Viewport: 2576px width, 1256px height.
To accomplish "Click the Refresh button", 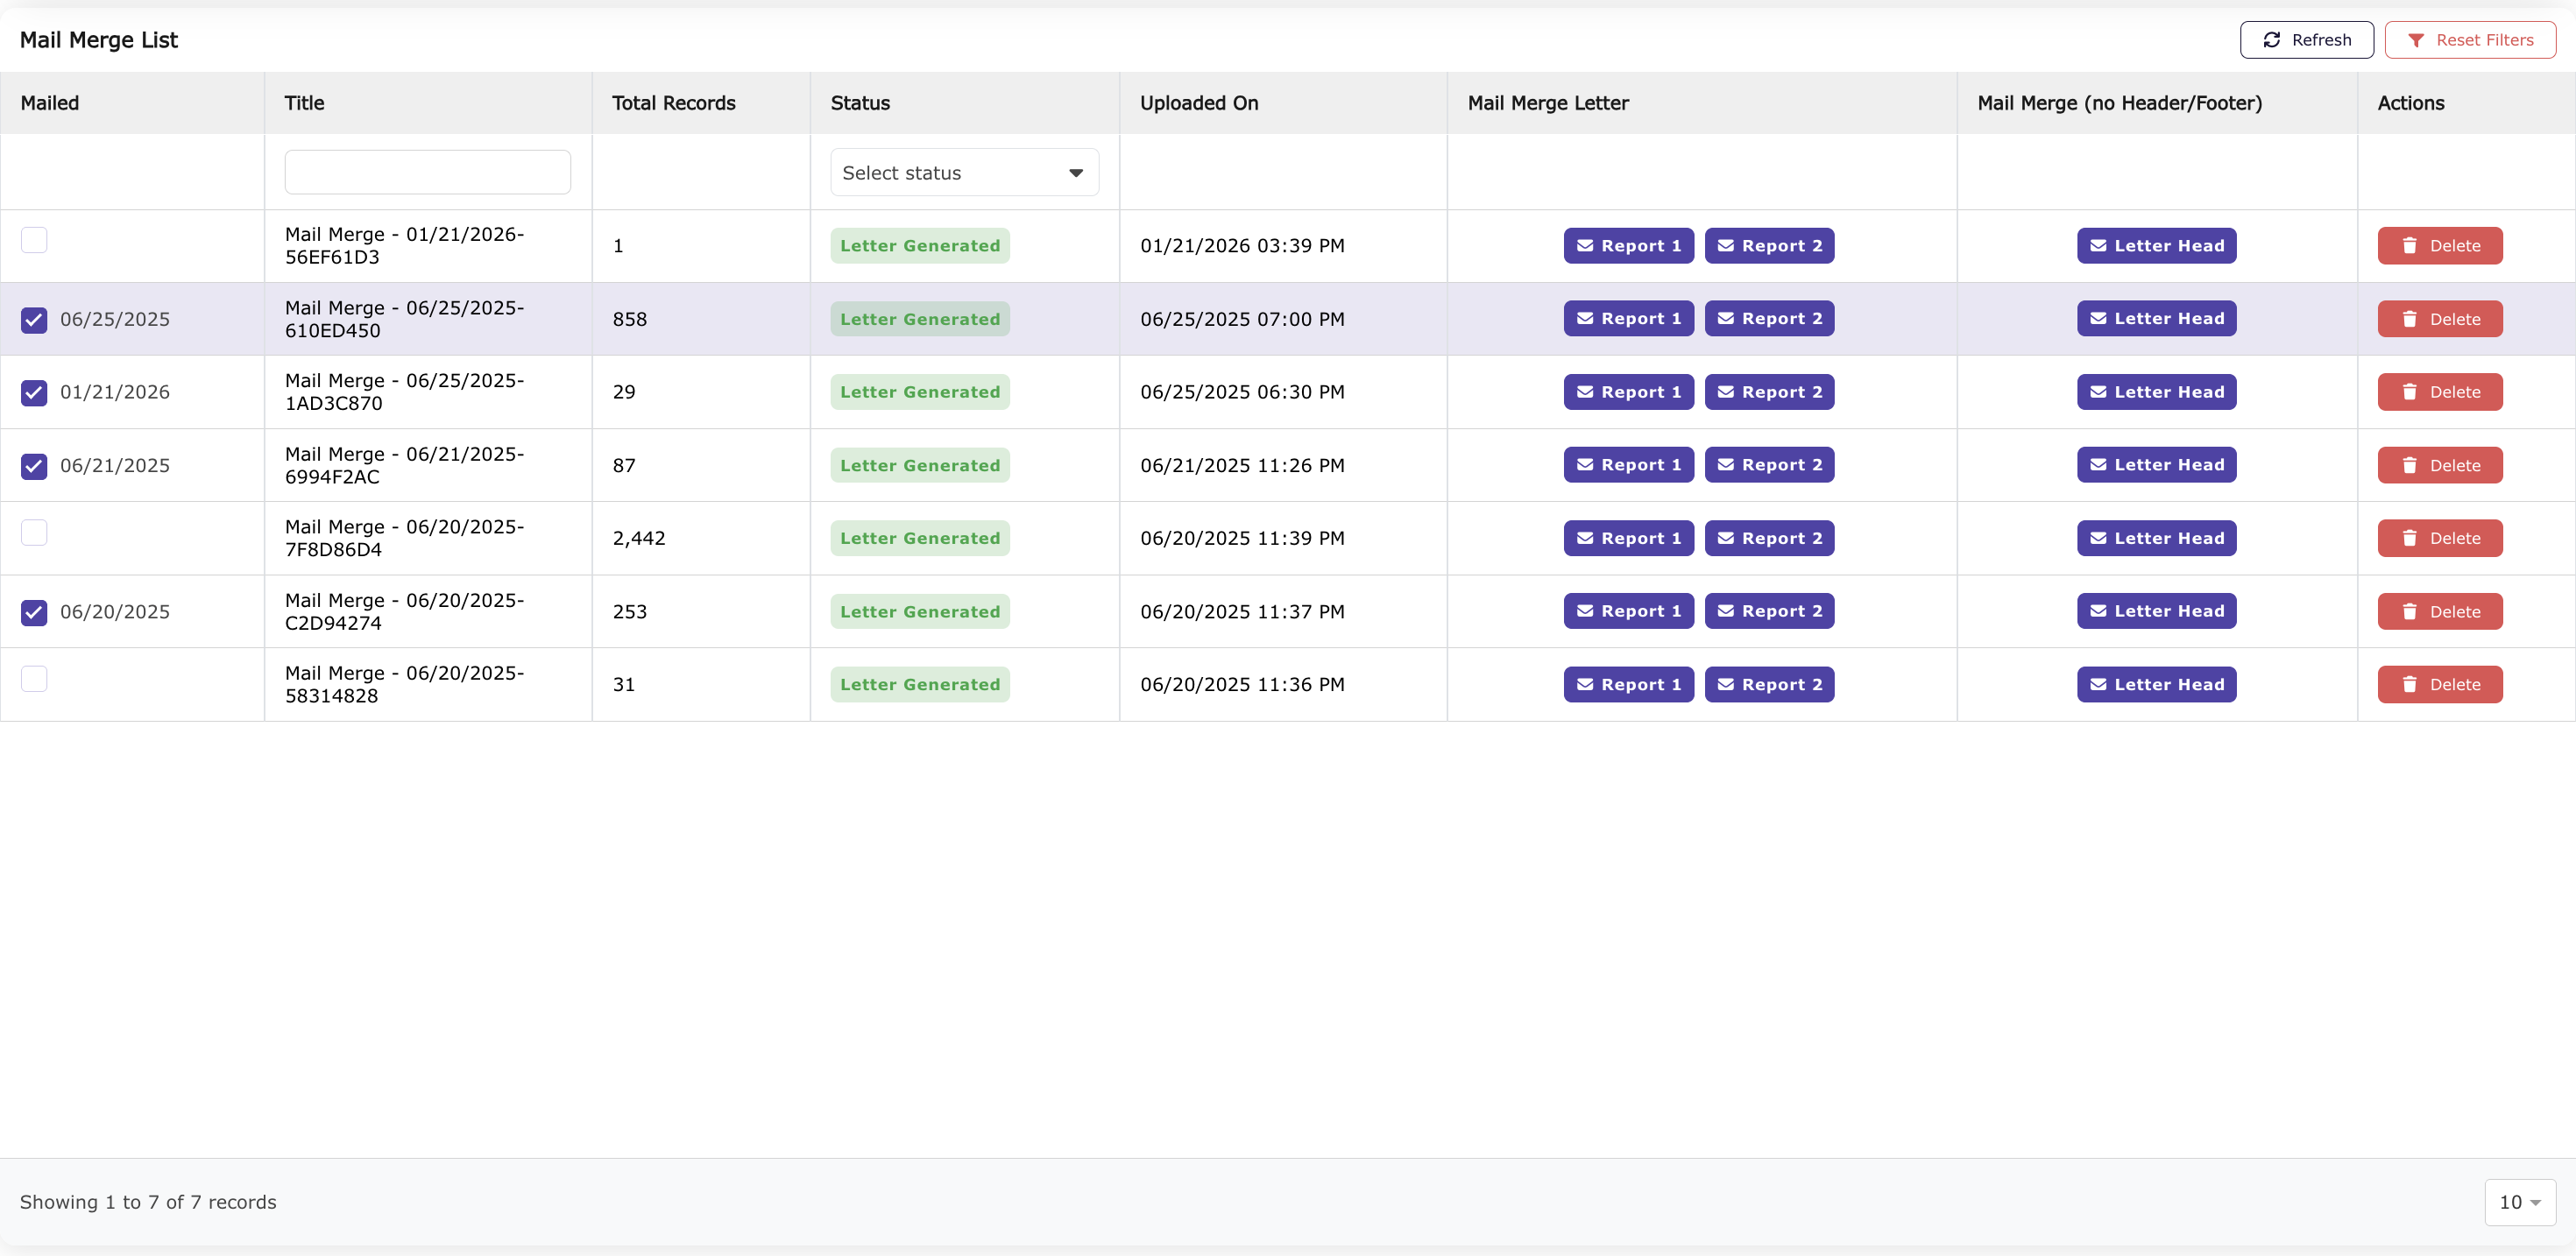I will coord(2307,40).
